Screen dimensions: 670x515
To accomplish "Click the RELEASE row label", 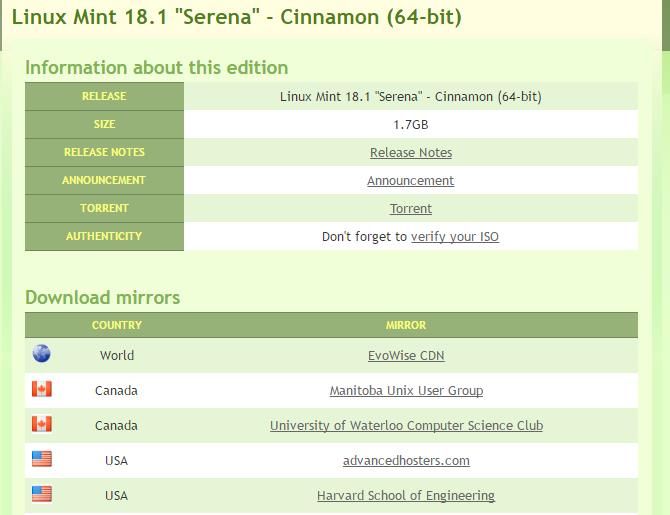I will coord(104,97).
